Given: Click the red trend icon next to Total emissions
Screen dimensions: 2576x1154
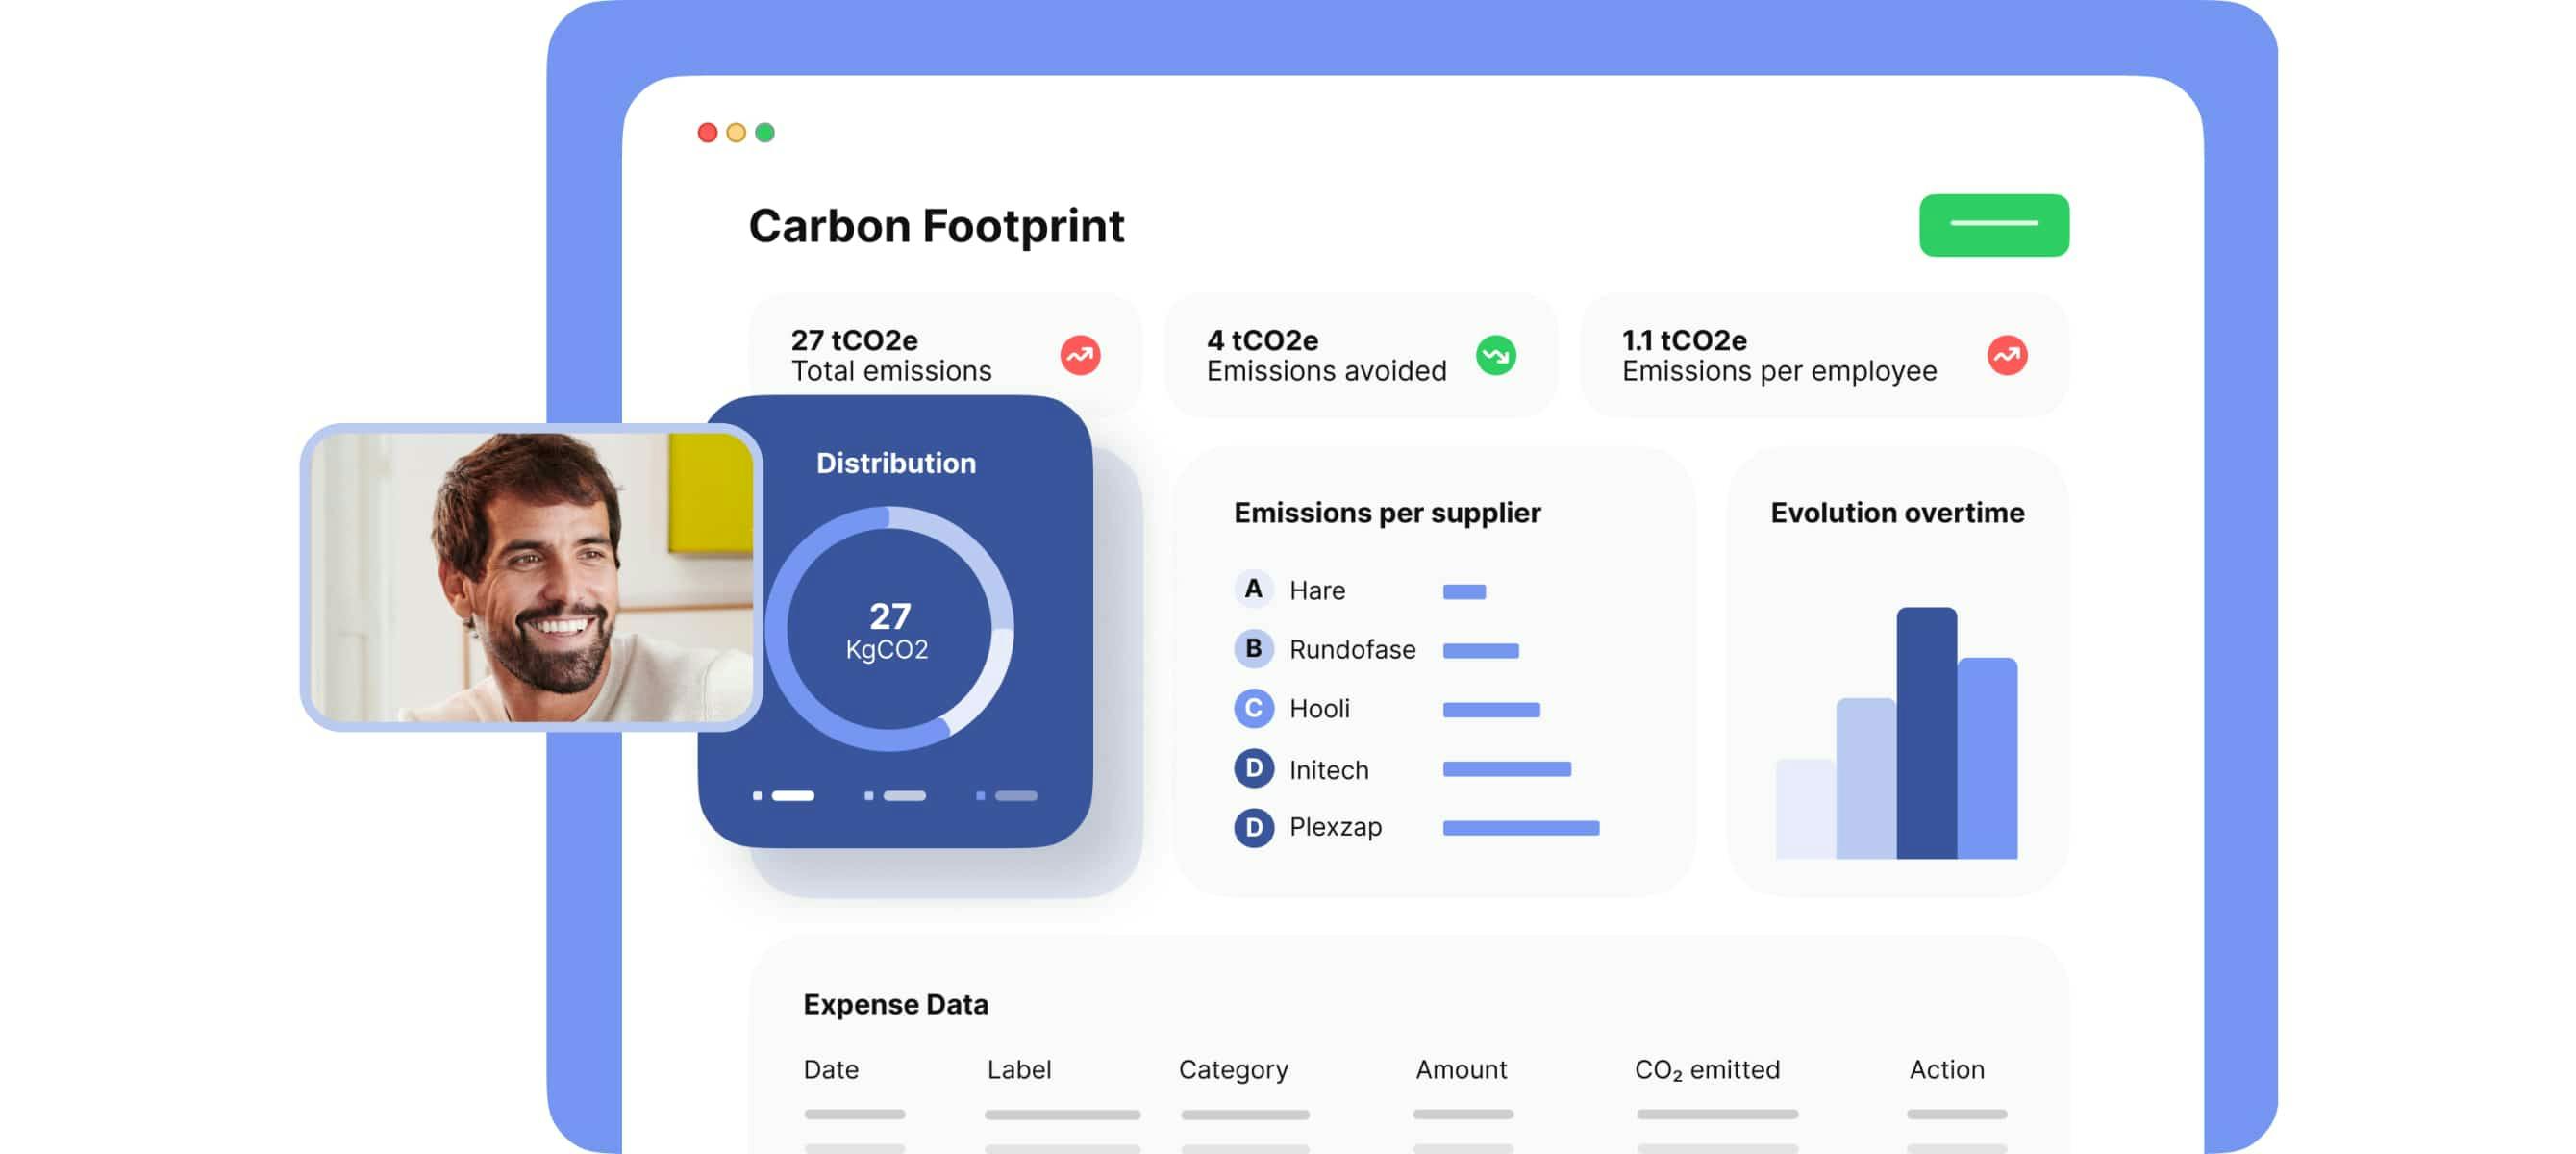Looking at the screenshot, I should coord(1078,355).
